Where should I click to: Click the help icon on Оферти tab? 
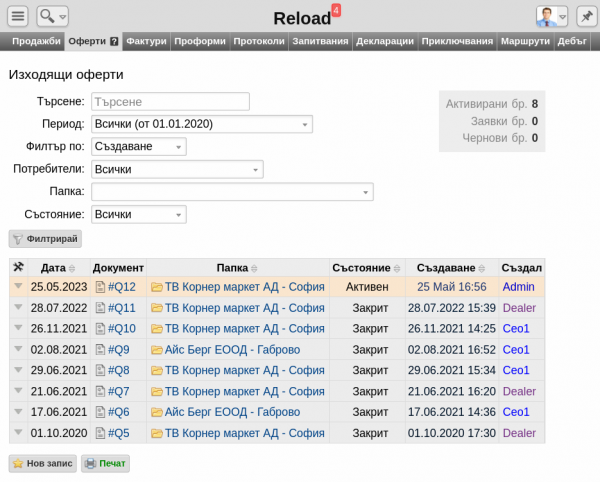pyautogui.click(x=114, y=42)
